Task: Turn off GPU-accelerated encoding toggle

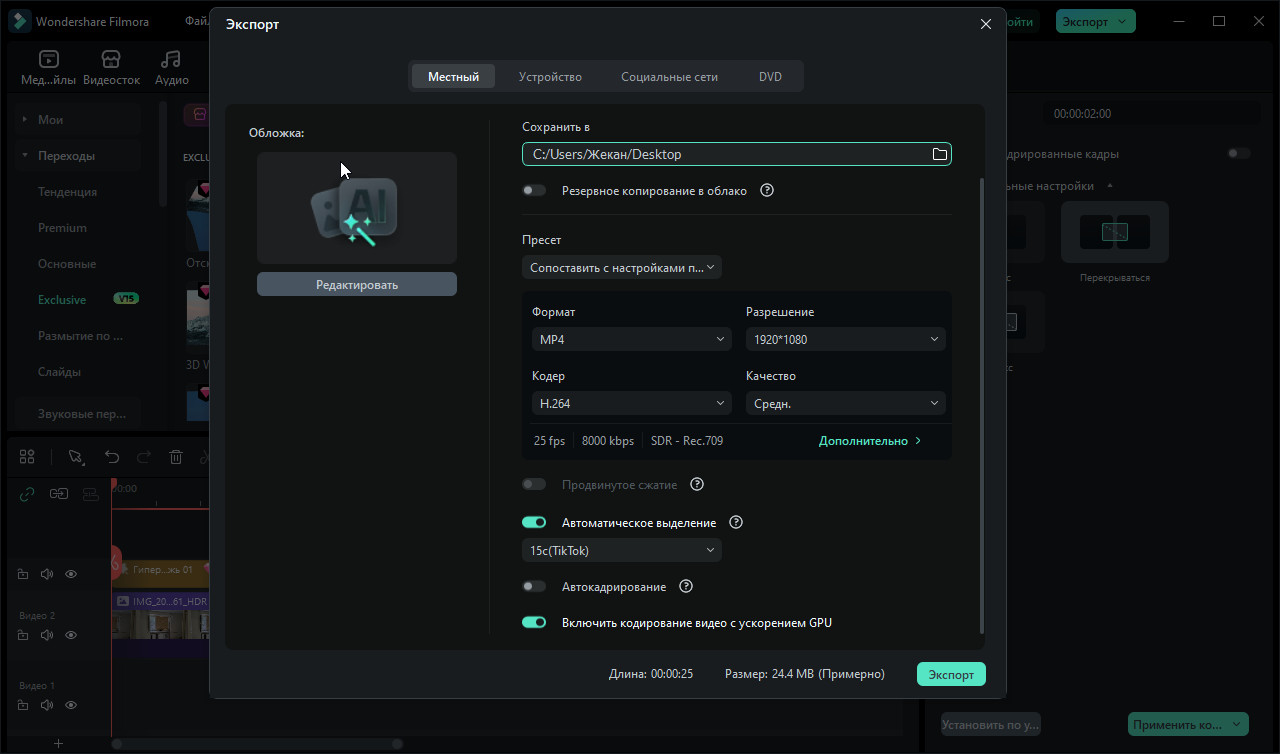Action: 534,622
